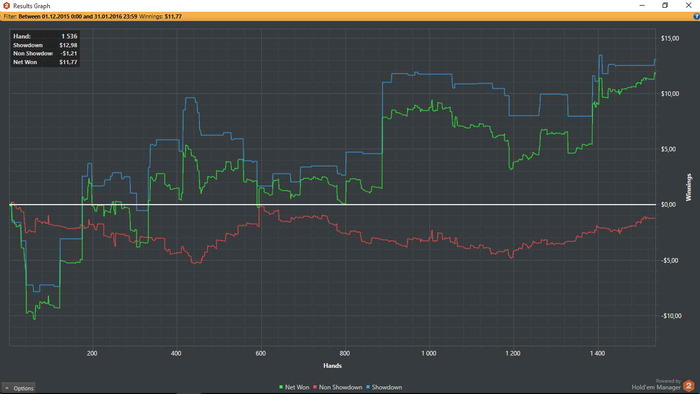The height and width of the screenshot is (394, 700).
Task: Toggle the Net Won legend entry
Action: tap(294, 387)
